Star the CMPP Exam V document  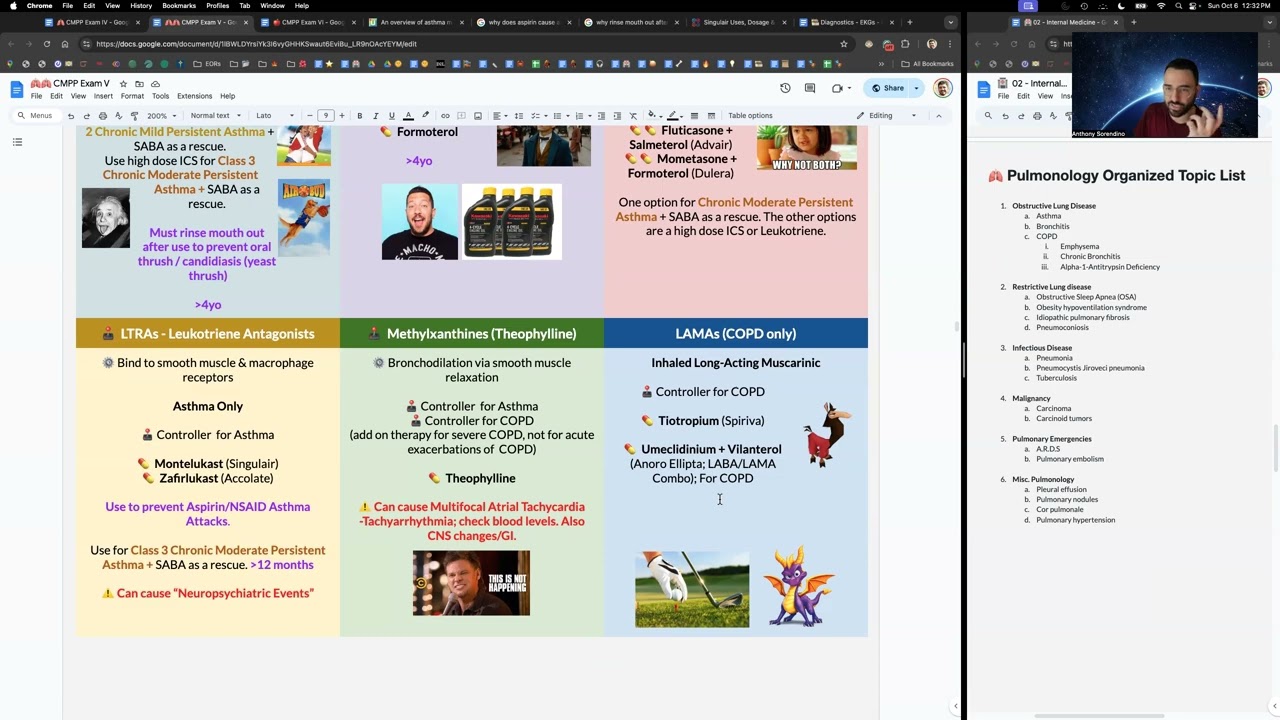[x=123, y=84]
